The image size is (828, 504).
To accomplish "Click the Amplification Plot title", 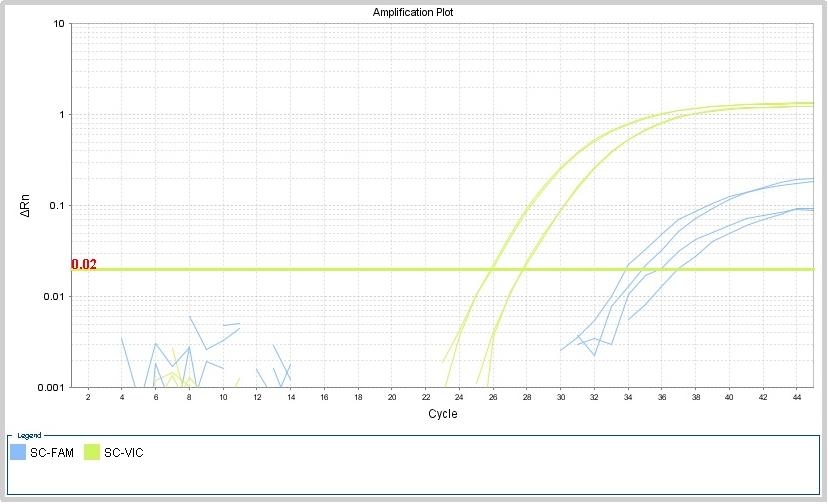I will 413,12.
